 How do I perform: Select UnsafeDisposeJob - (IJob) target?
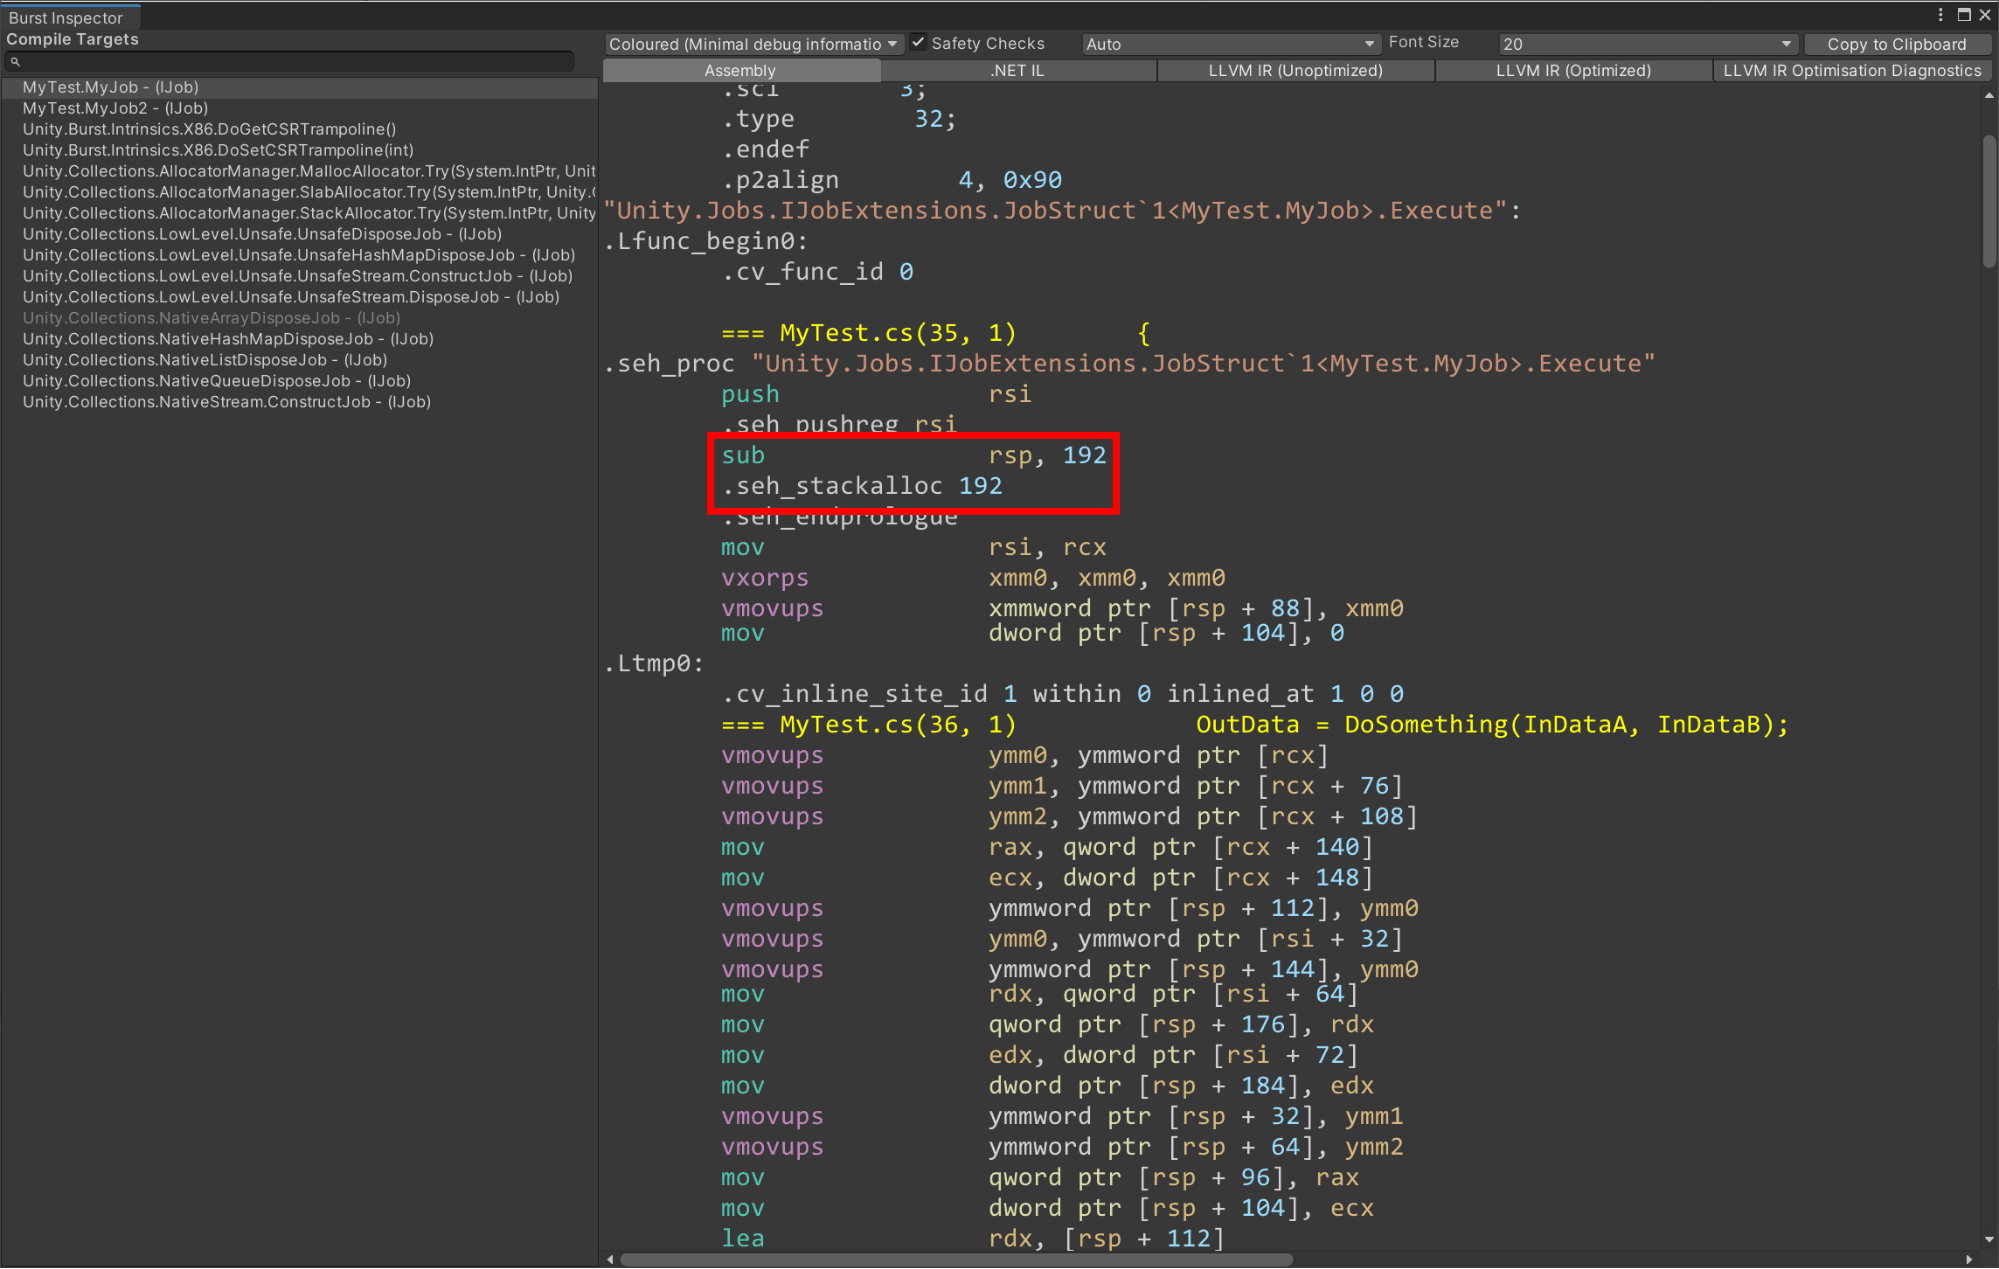click(x=299, y=234)
